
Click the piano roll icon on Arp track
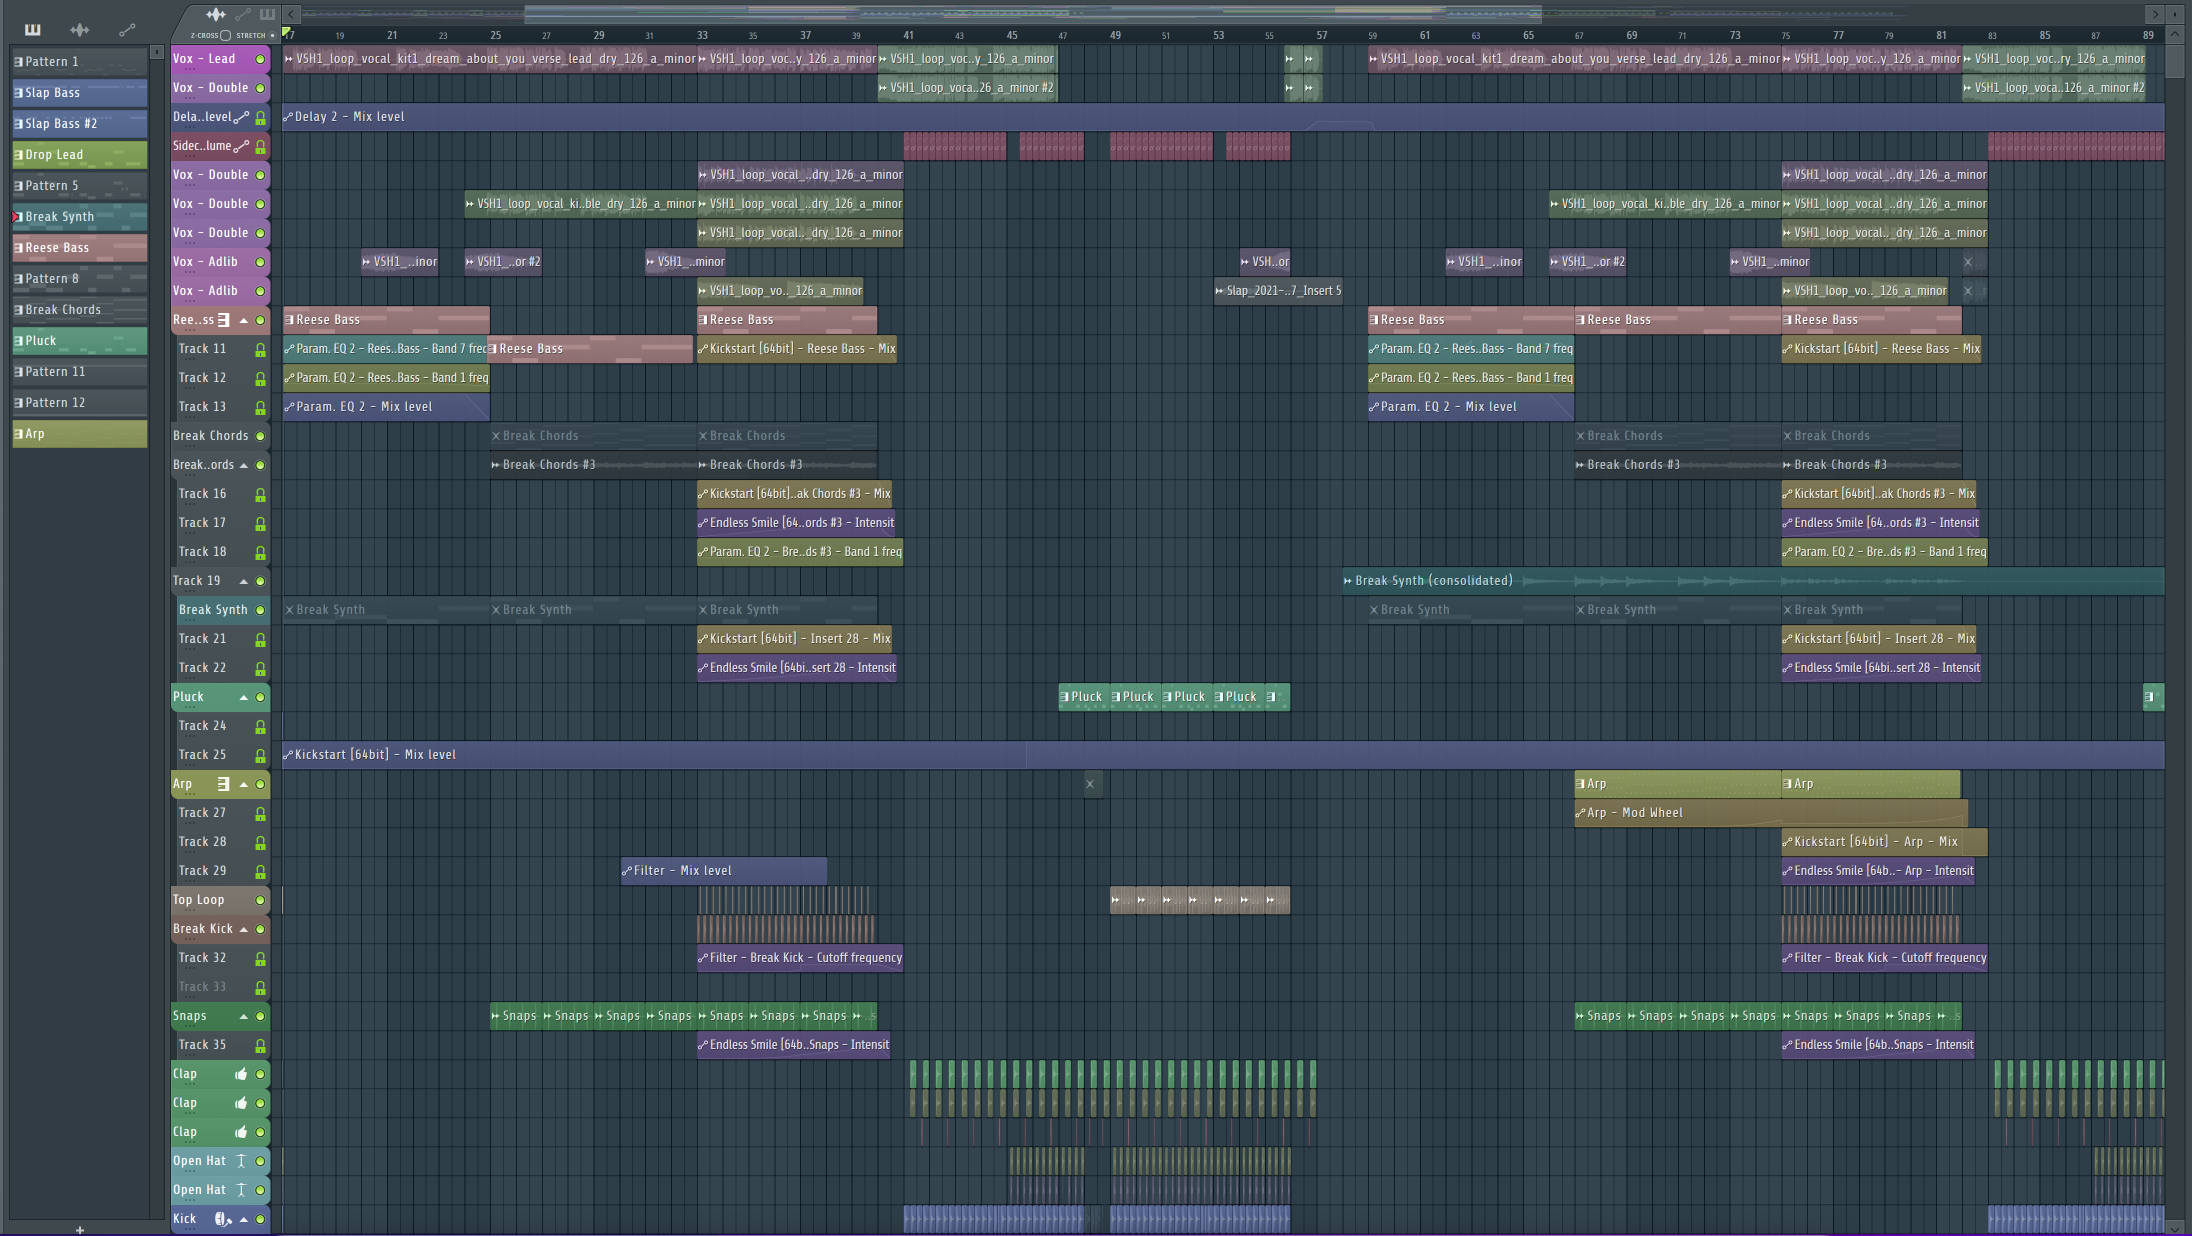(224, 784)
